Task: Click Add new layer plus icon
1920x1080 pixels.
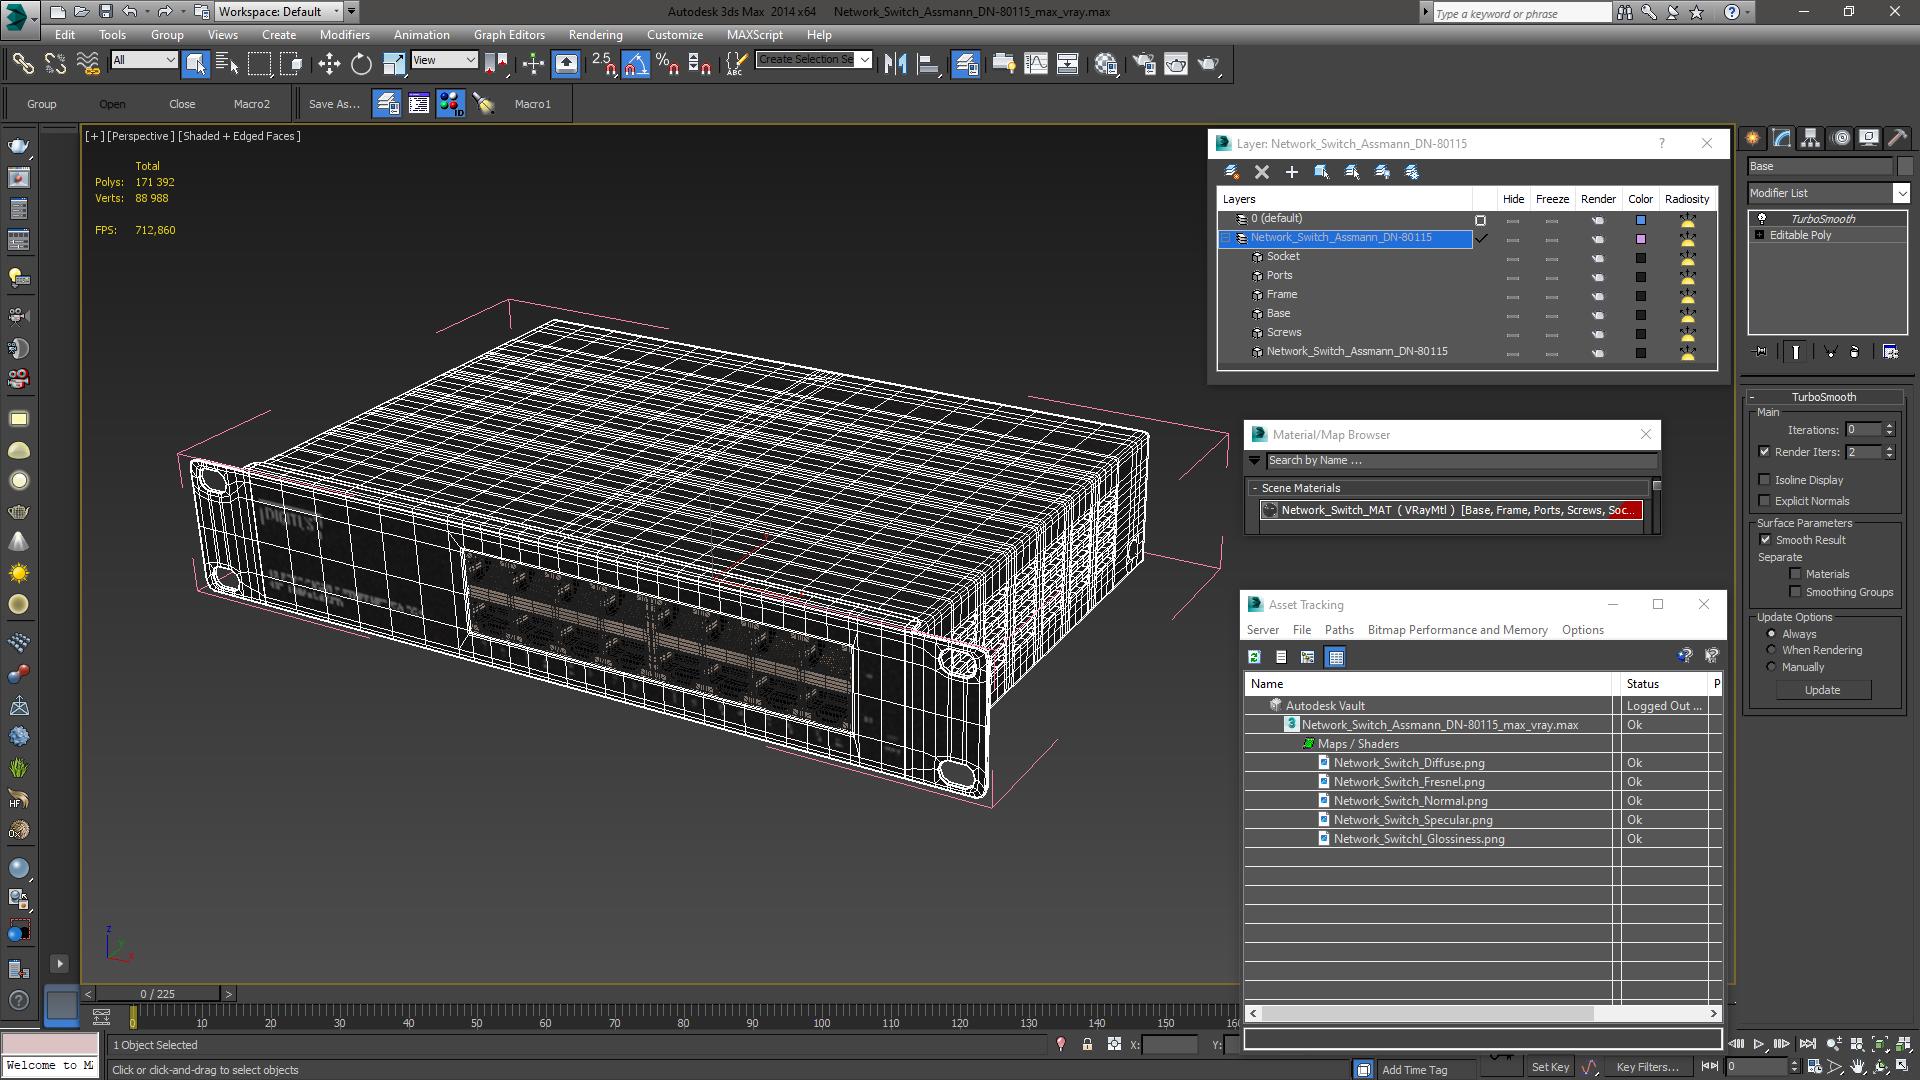Action: click(1292, 172)
